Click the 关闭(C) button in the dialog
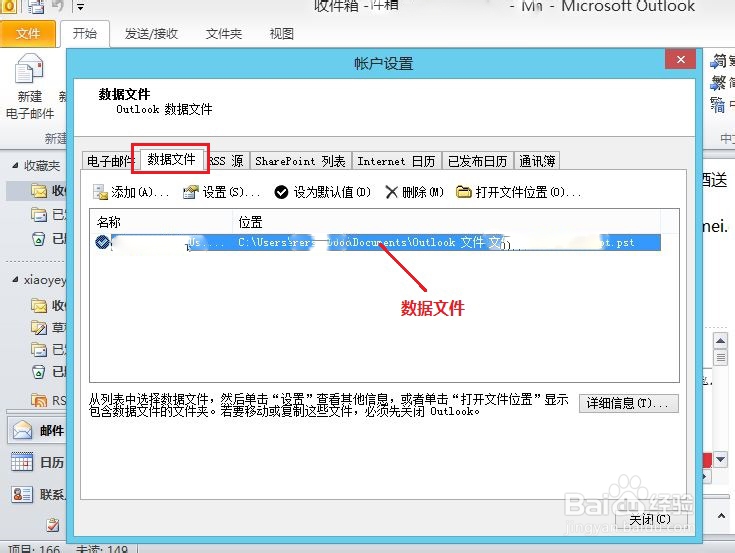735x553 pixels. pyautogui.click(x=650, y=519)
